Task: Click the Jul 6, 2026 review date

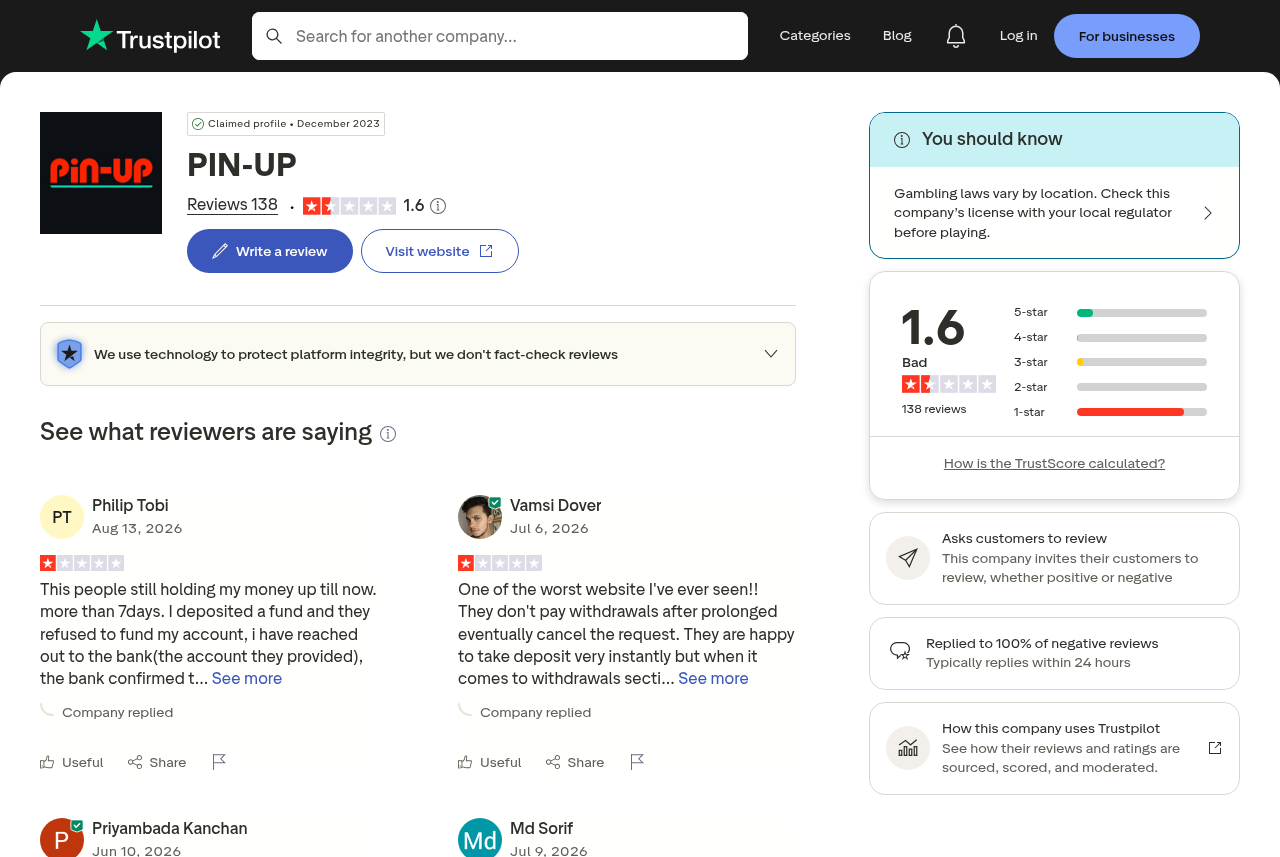Action: click(x=549, y=528)
